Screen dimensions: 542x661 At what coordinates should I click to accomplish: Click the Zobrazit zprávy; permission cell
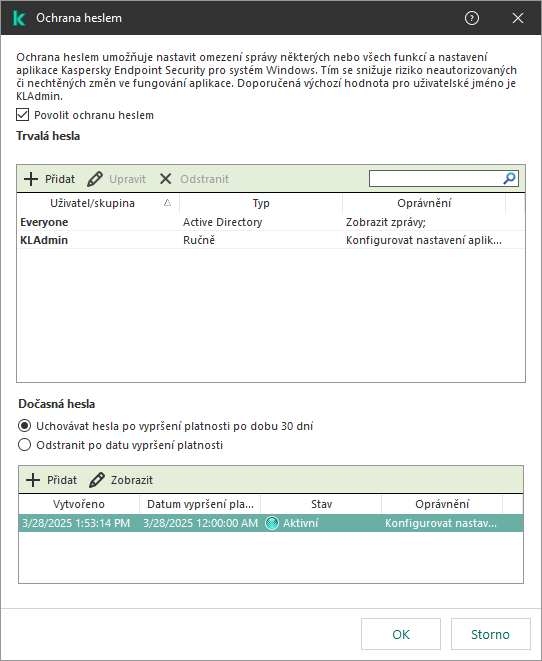(386, 222)
